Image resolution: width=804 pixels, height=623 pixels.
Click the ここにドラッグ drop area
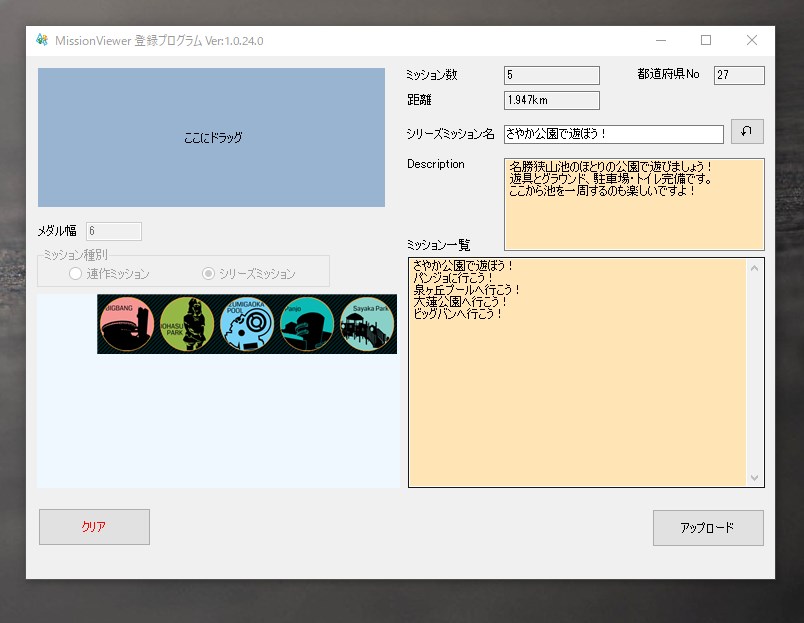coord(211,137)
